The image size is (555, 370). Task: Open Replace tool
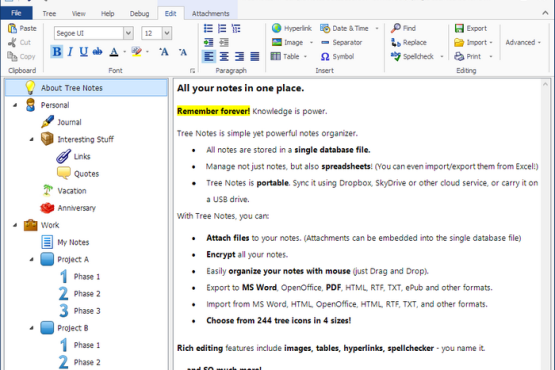click(x=409, y=42)
